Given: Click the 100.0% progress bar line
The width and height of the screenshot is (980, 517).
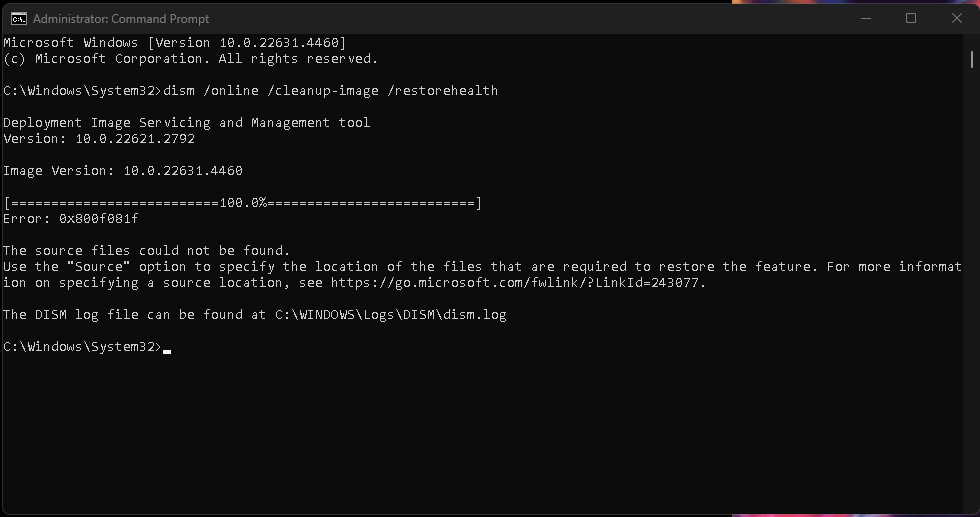Looking at the screenshot, I should (242, 203).
